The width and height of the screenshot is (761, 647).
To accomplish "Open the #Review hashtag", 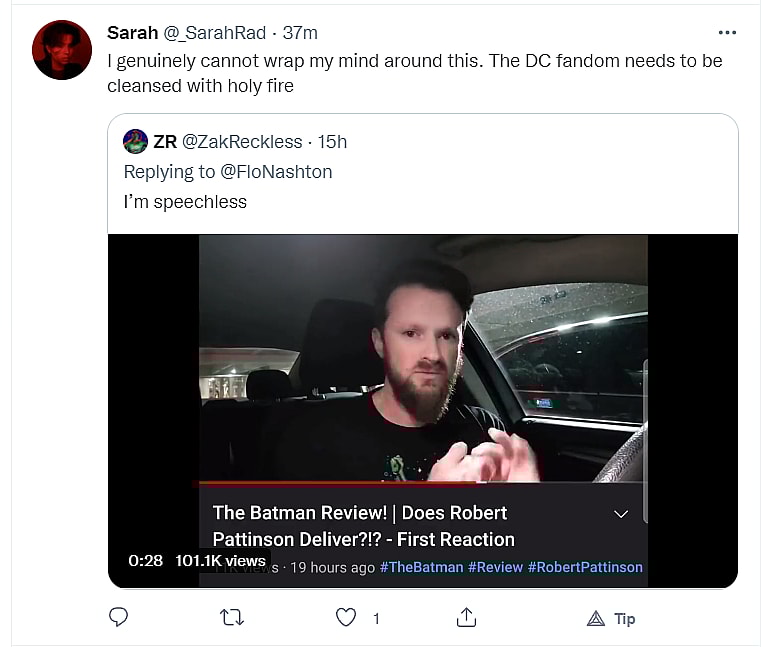I will [x=495, y=567].
